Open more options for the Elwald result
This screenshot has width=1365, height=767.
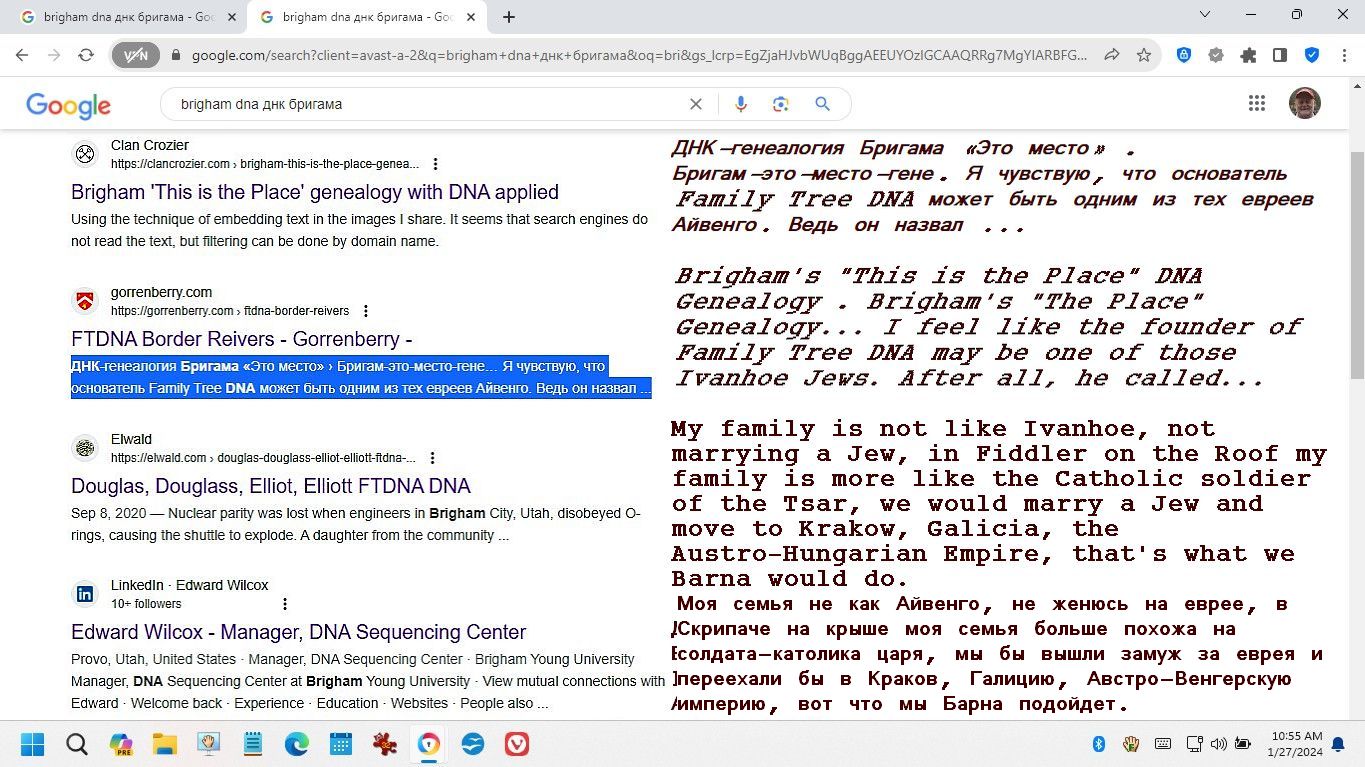[x=432, y=458]
